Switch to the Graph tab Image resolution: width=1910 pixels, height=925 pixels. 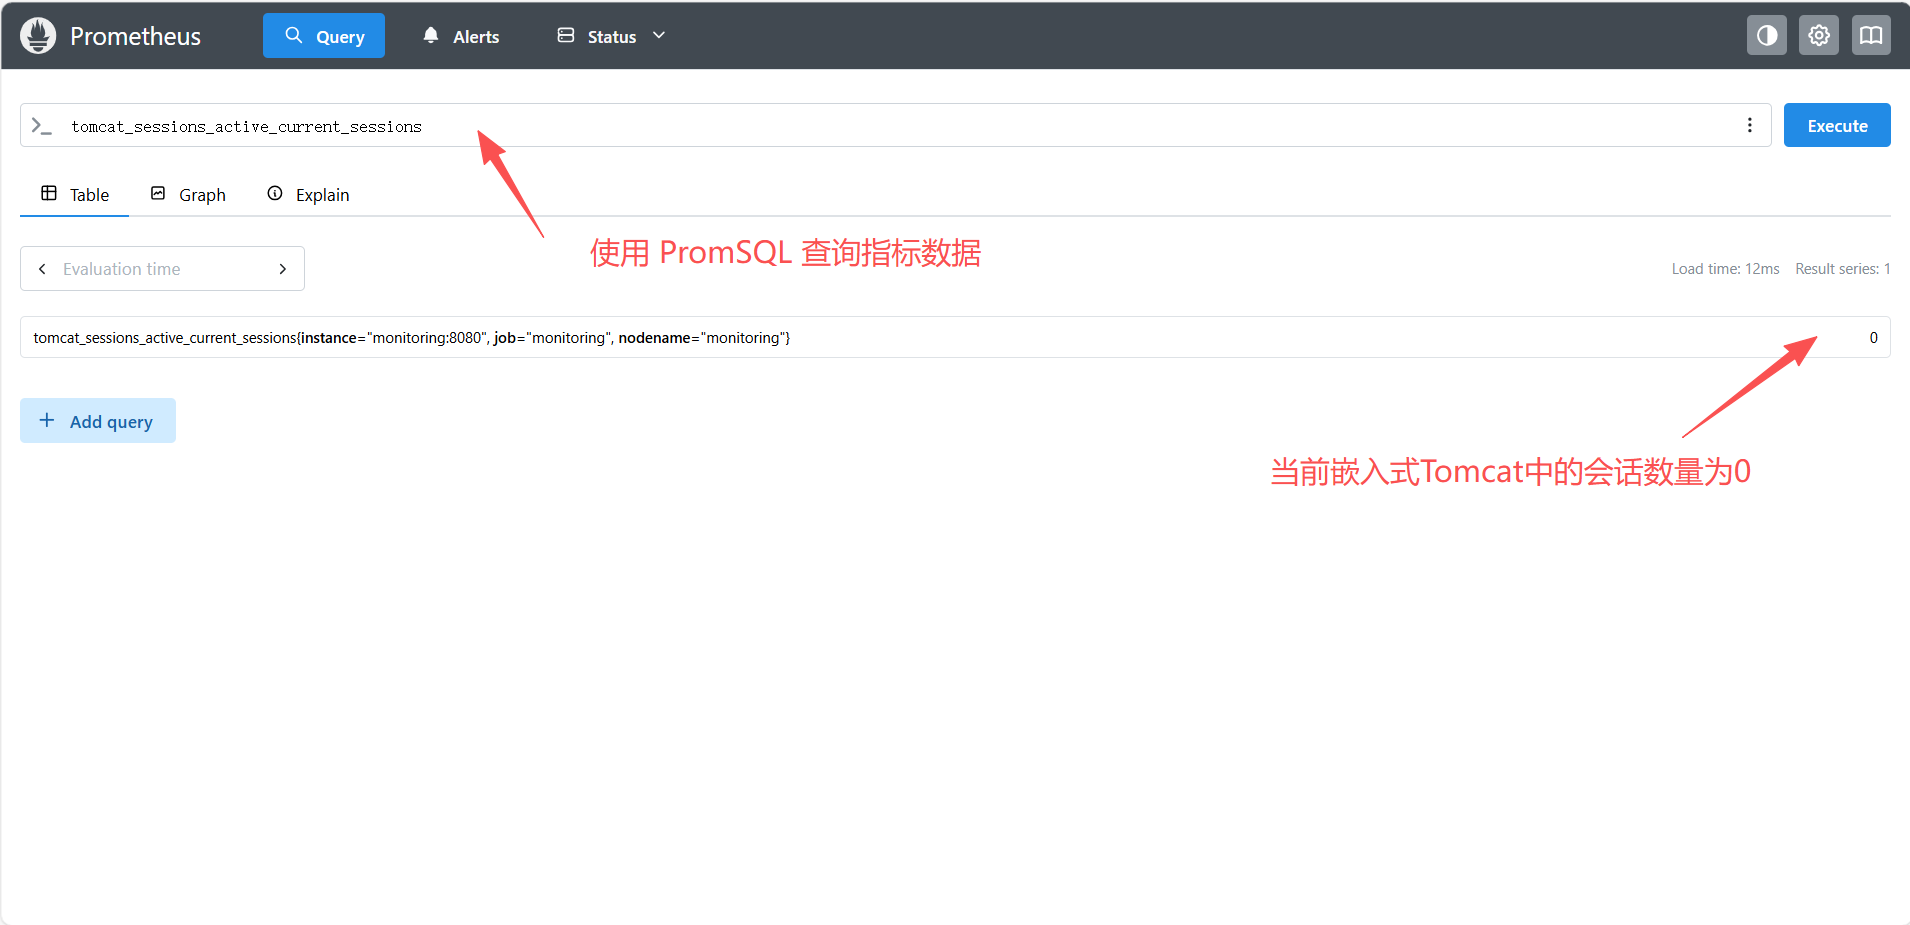coord(188,194)
